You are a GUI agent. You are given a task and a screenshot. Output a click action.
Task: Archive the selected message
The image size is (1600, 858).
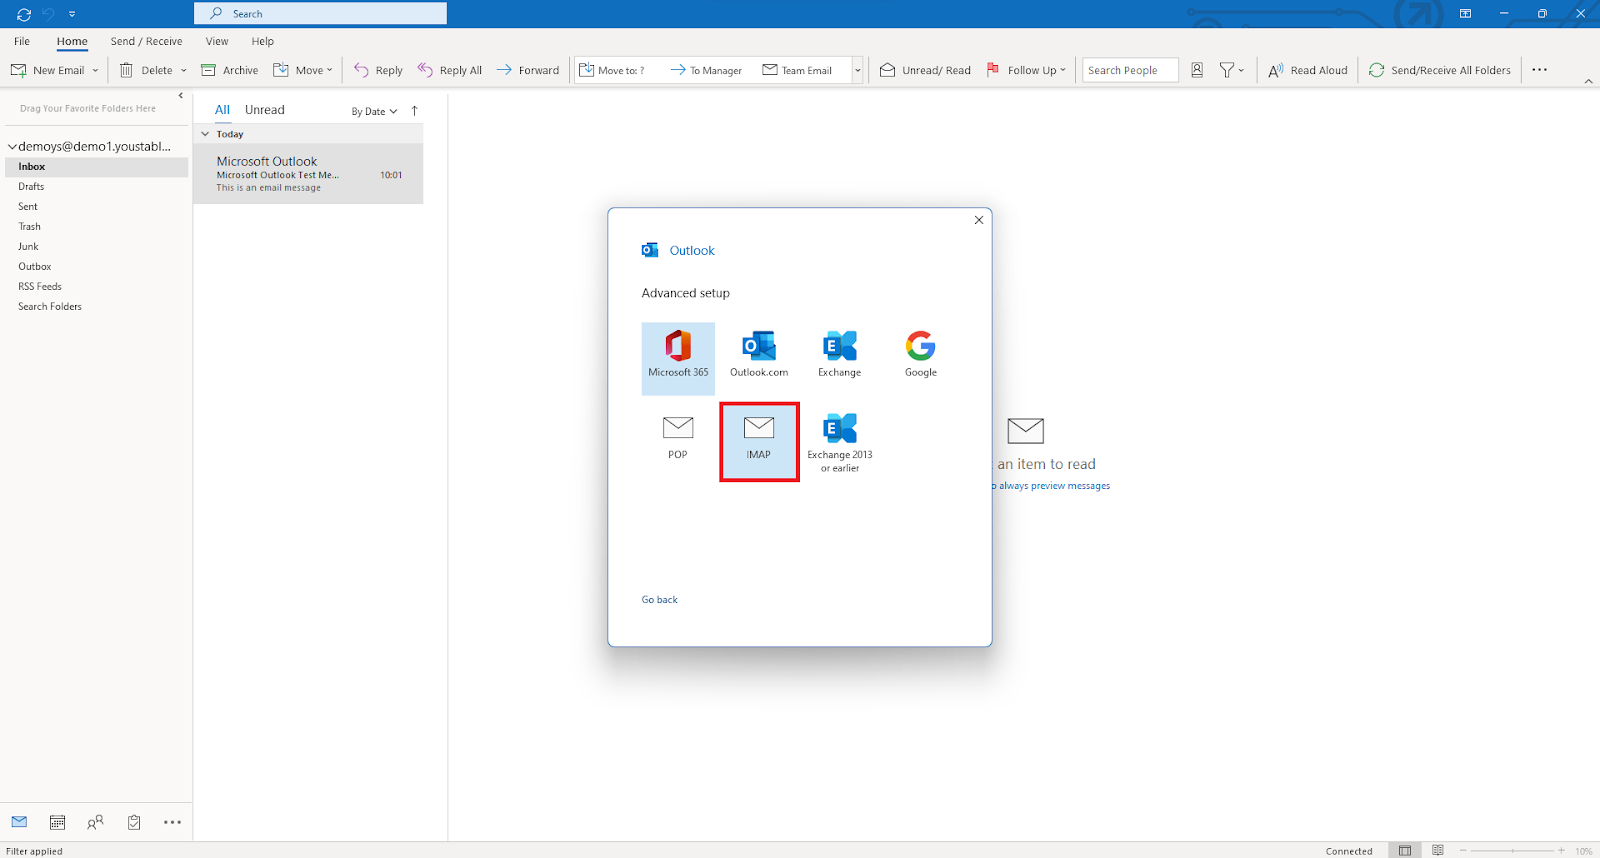click(230, 70)
